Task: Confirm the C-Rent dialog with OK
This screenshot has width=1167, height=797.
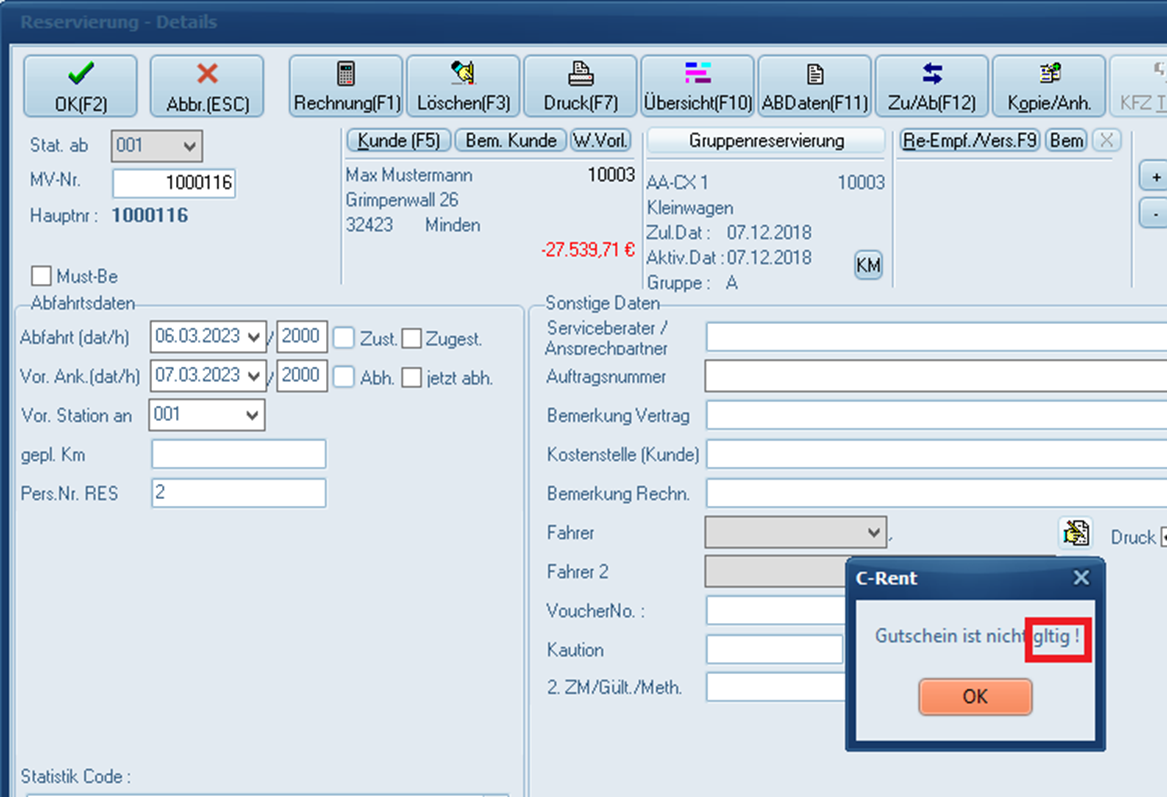Action: tap(974, 697)
